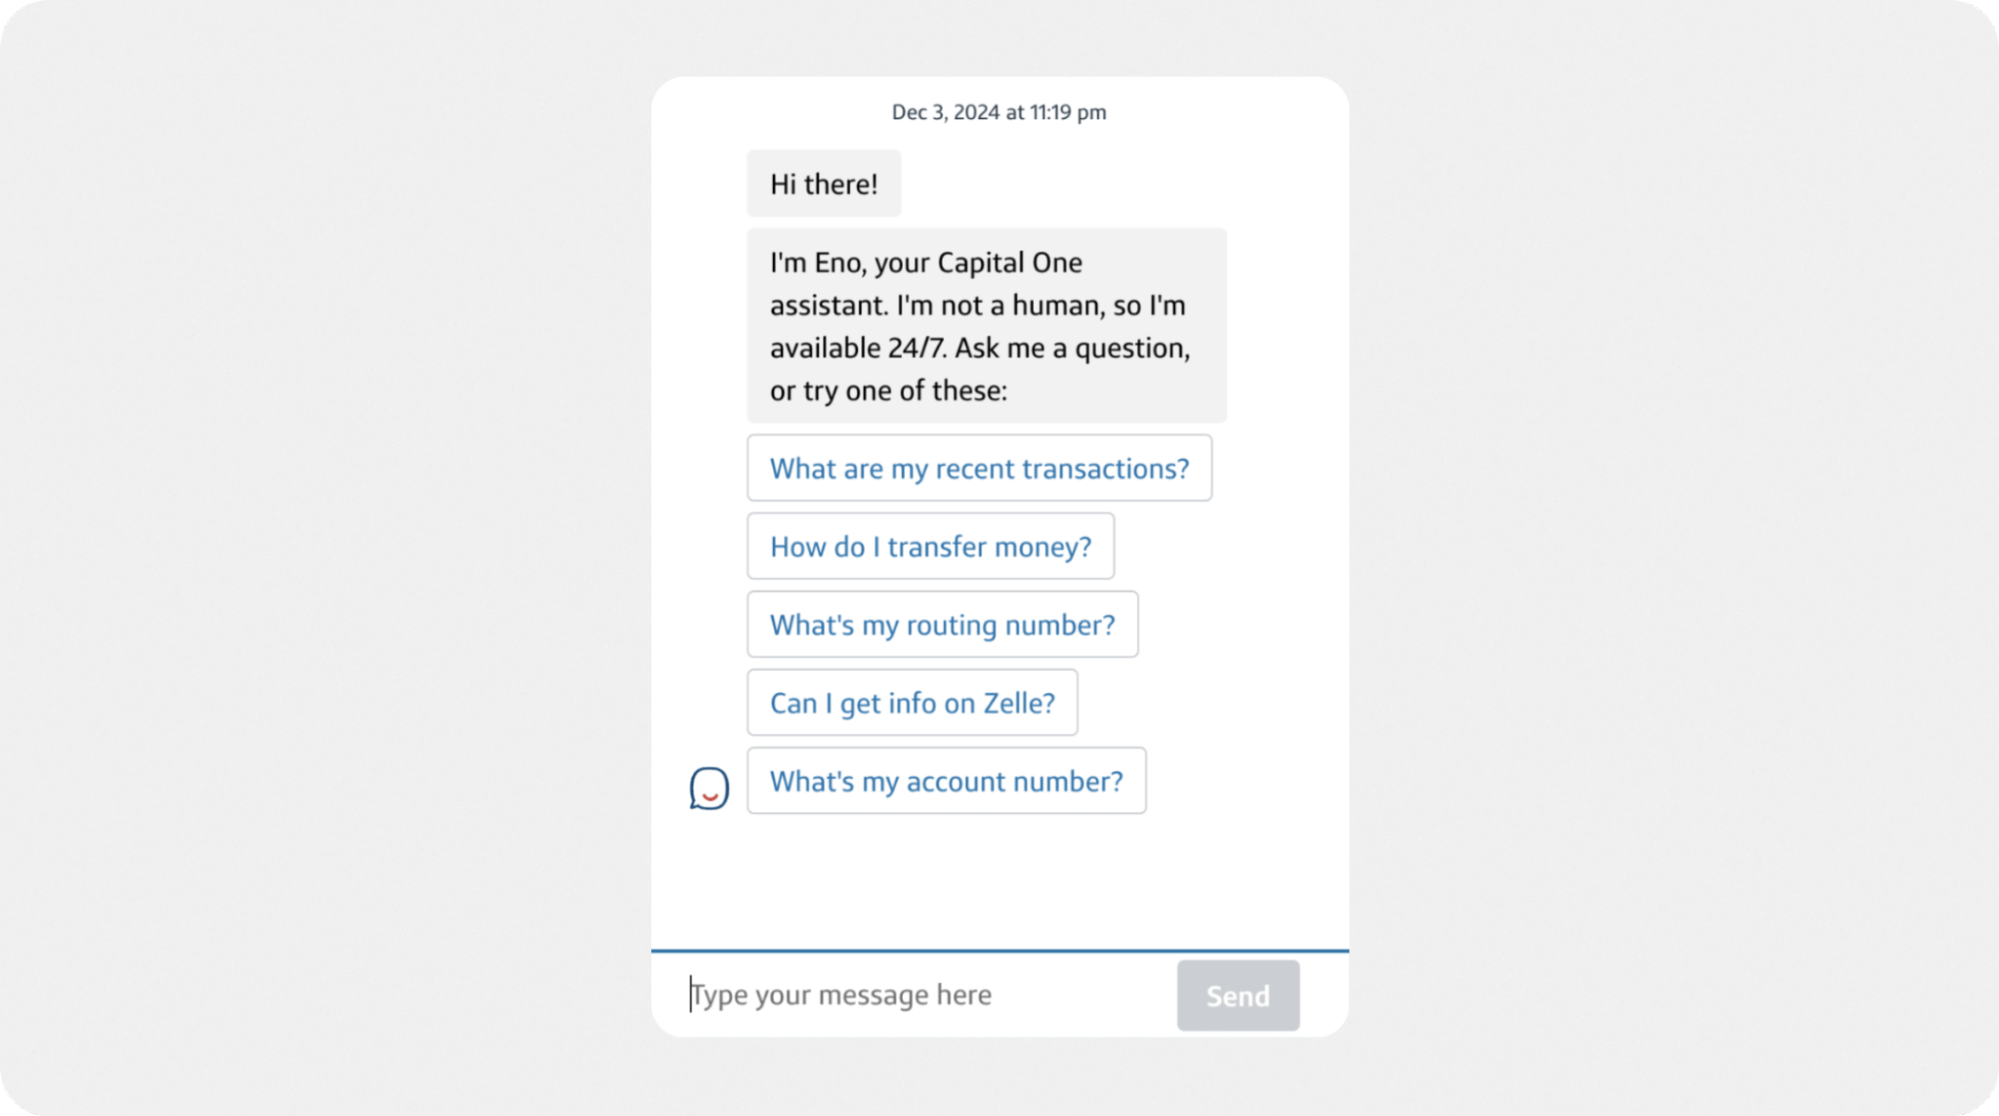Open "What are my recent transactions?" suggestion
This screenshot has height=1116, width=1999.
(978, 468)
